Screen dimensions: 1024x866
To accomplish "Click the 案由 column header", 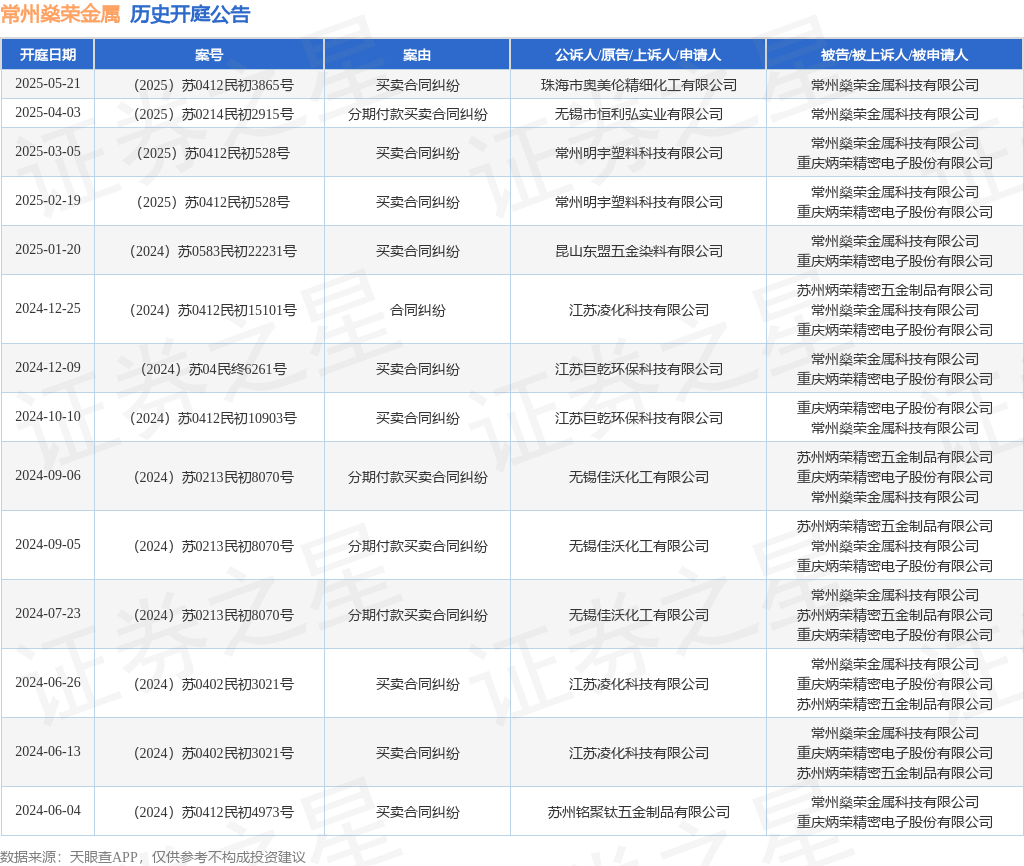I will pyautogui.click(x=417, y=55).
